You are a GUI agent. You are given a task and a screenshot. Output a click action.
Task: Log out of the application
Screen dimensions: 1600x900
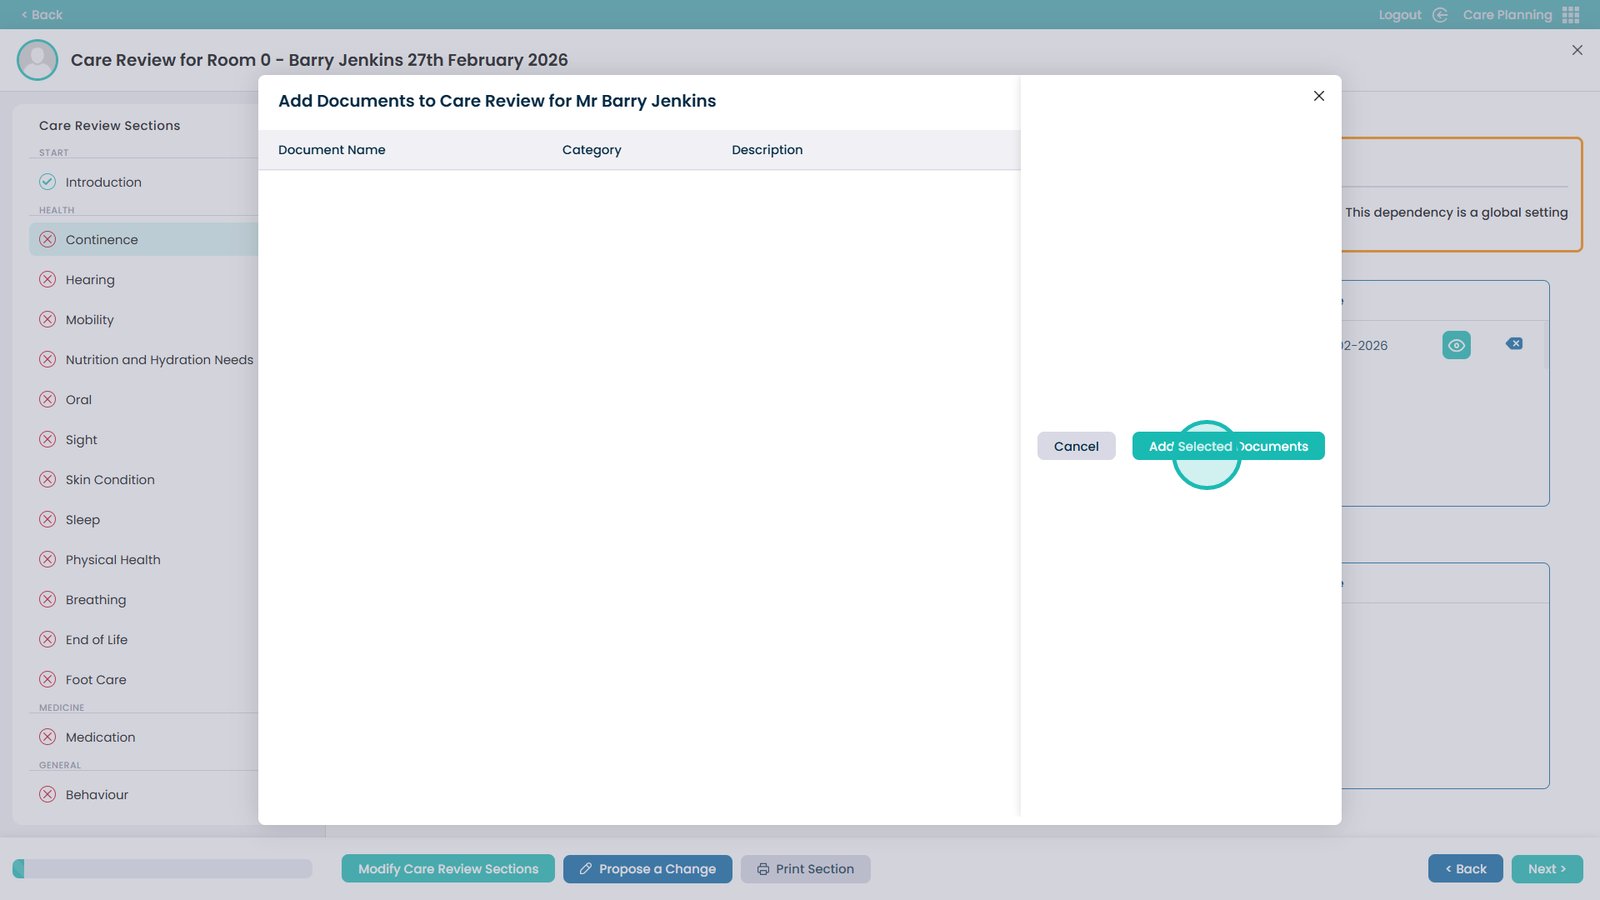[x=1400, y=15]
